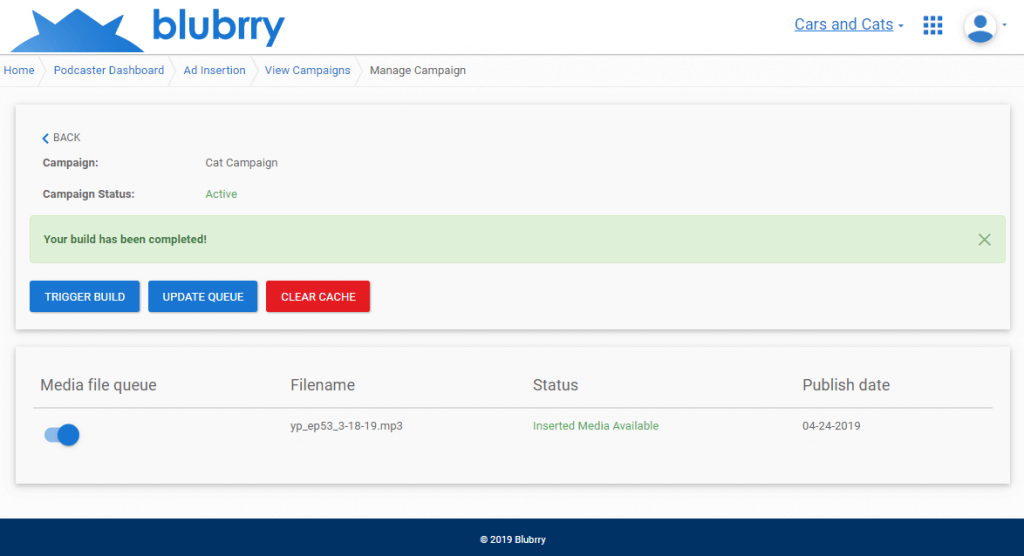This screenshot has width=1024, height=556.
Task: Open Ad Insertion breadcrumb
Action: point(214,71)
